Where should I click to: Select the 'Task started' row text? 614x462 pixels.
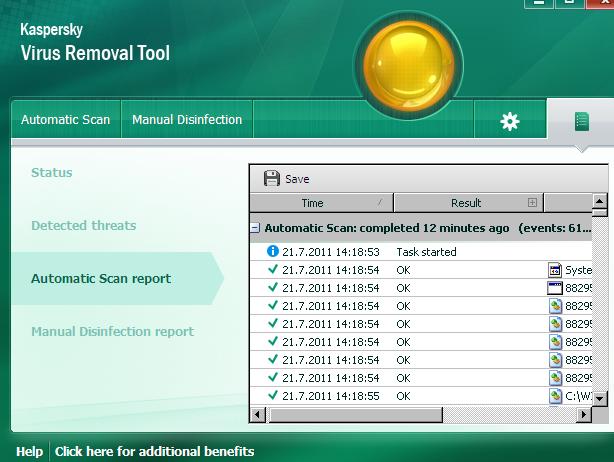click(426, 252)
